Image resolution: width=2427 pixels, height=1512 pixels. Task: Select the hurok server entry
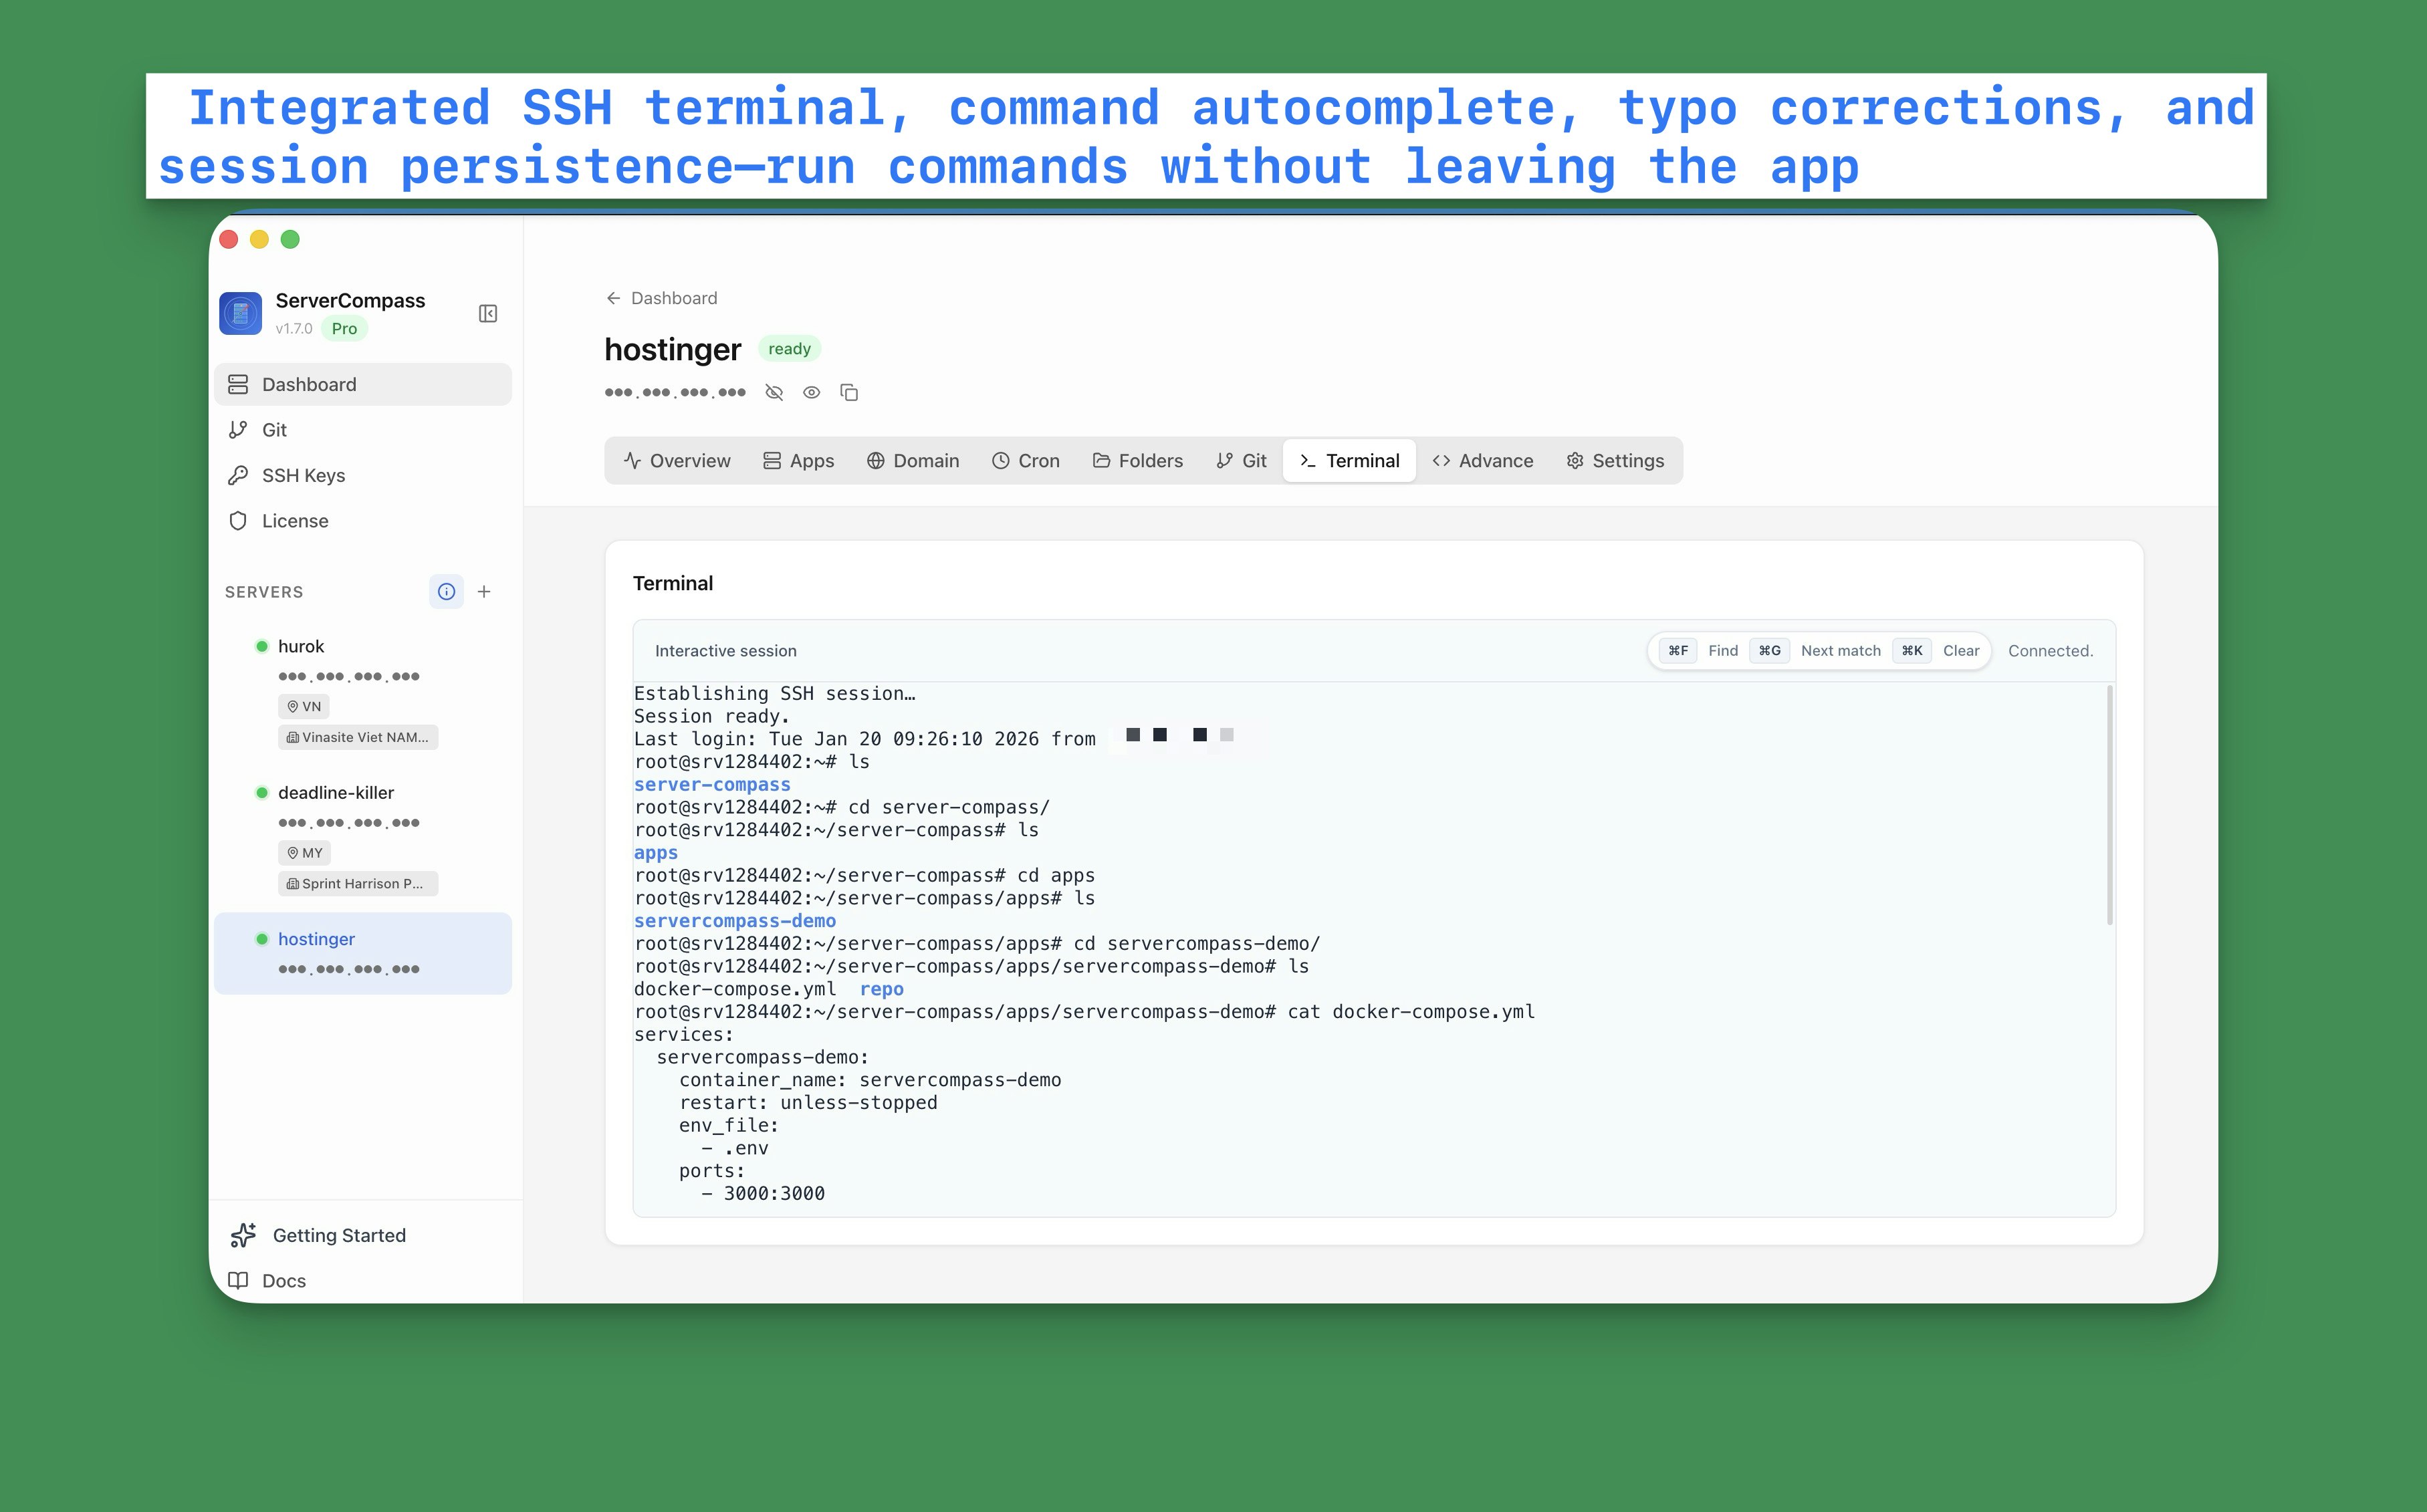[301, 647]
